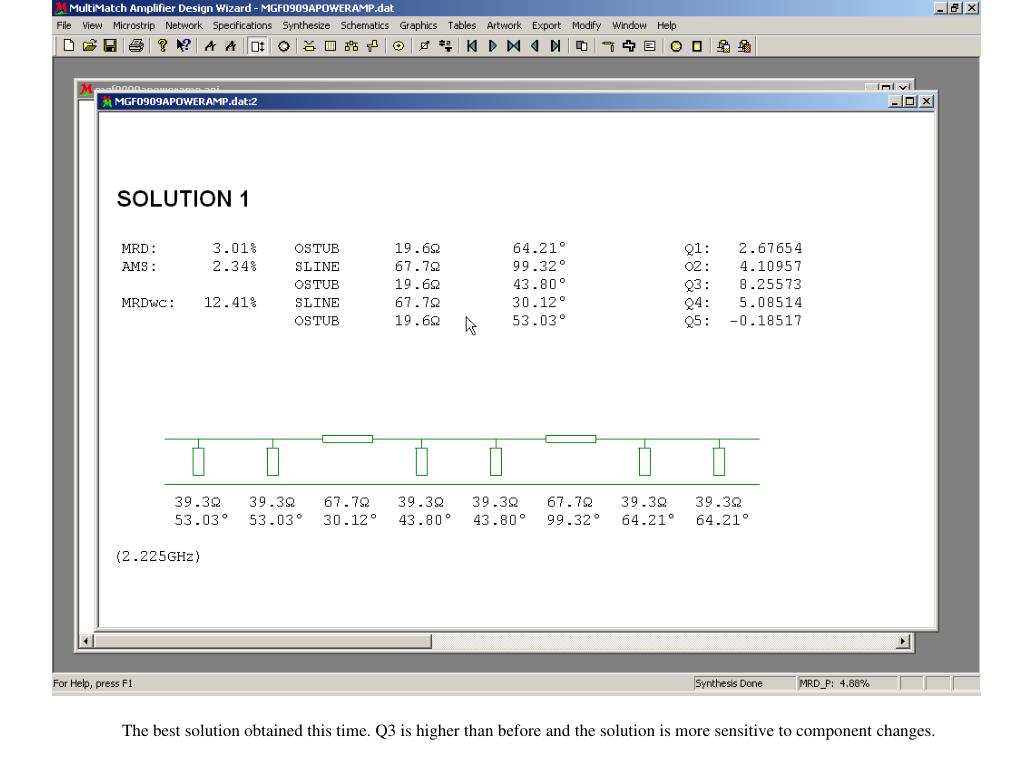Click the yellow table grid toolbar icon
Image resolution: width=1024 pixels, height=768 pixels.
click(x=330, y=46)
